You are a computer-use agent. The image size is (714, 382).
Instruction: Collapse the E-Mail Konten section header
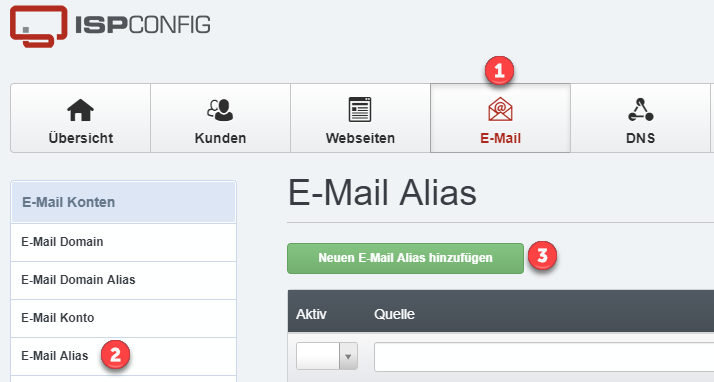(x=123, y=202)
